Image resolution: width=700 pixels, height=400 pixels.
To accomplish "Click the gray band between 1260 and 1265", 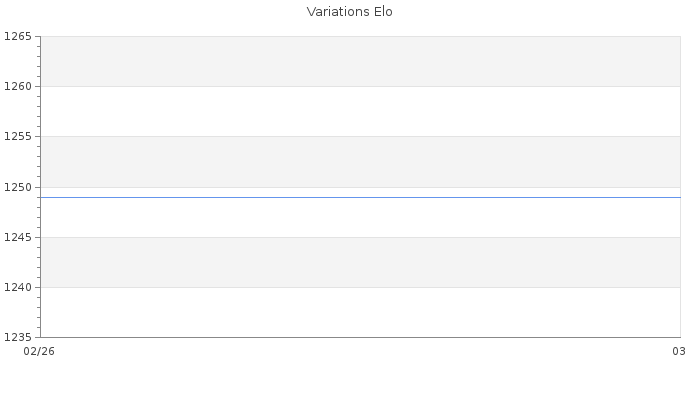I will (360, 61).
